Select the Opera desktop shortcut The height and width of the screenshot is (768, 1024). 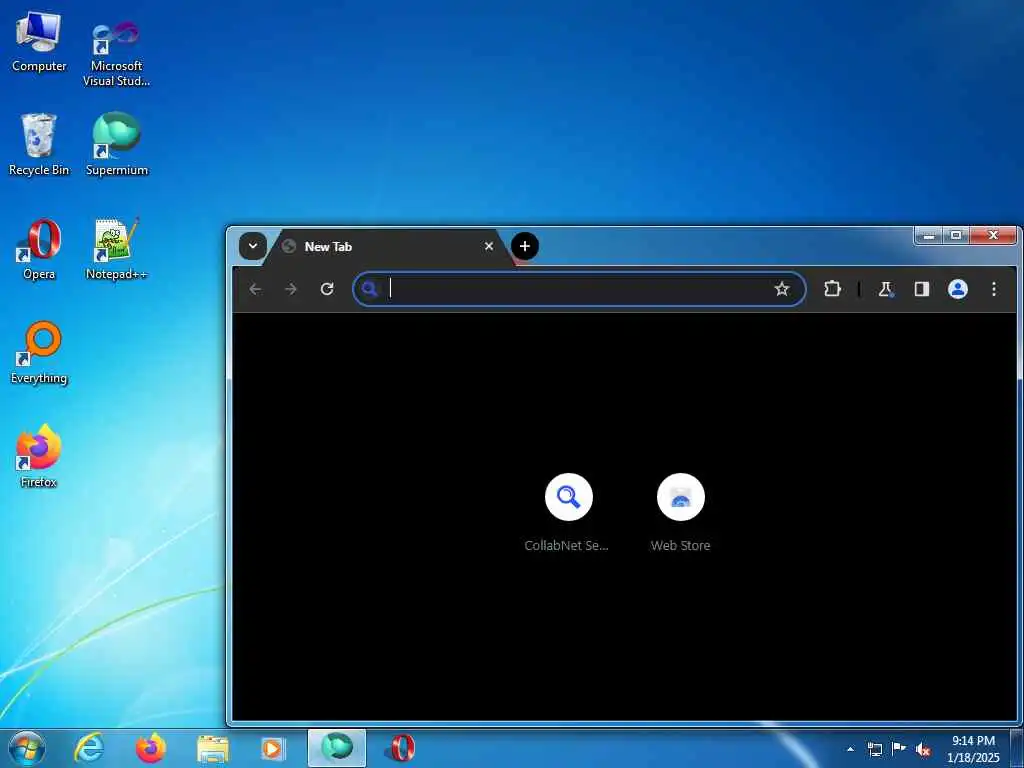39,249
